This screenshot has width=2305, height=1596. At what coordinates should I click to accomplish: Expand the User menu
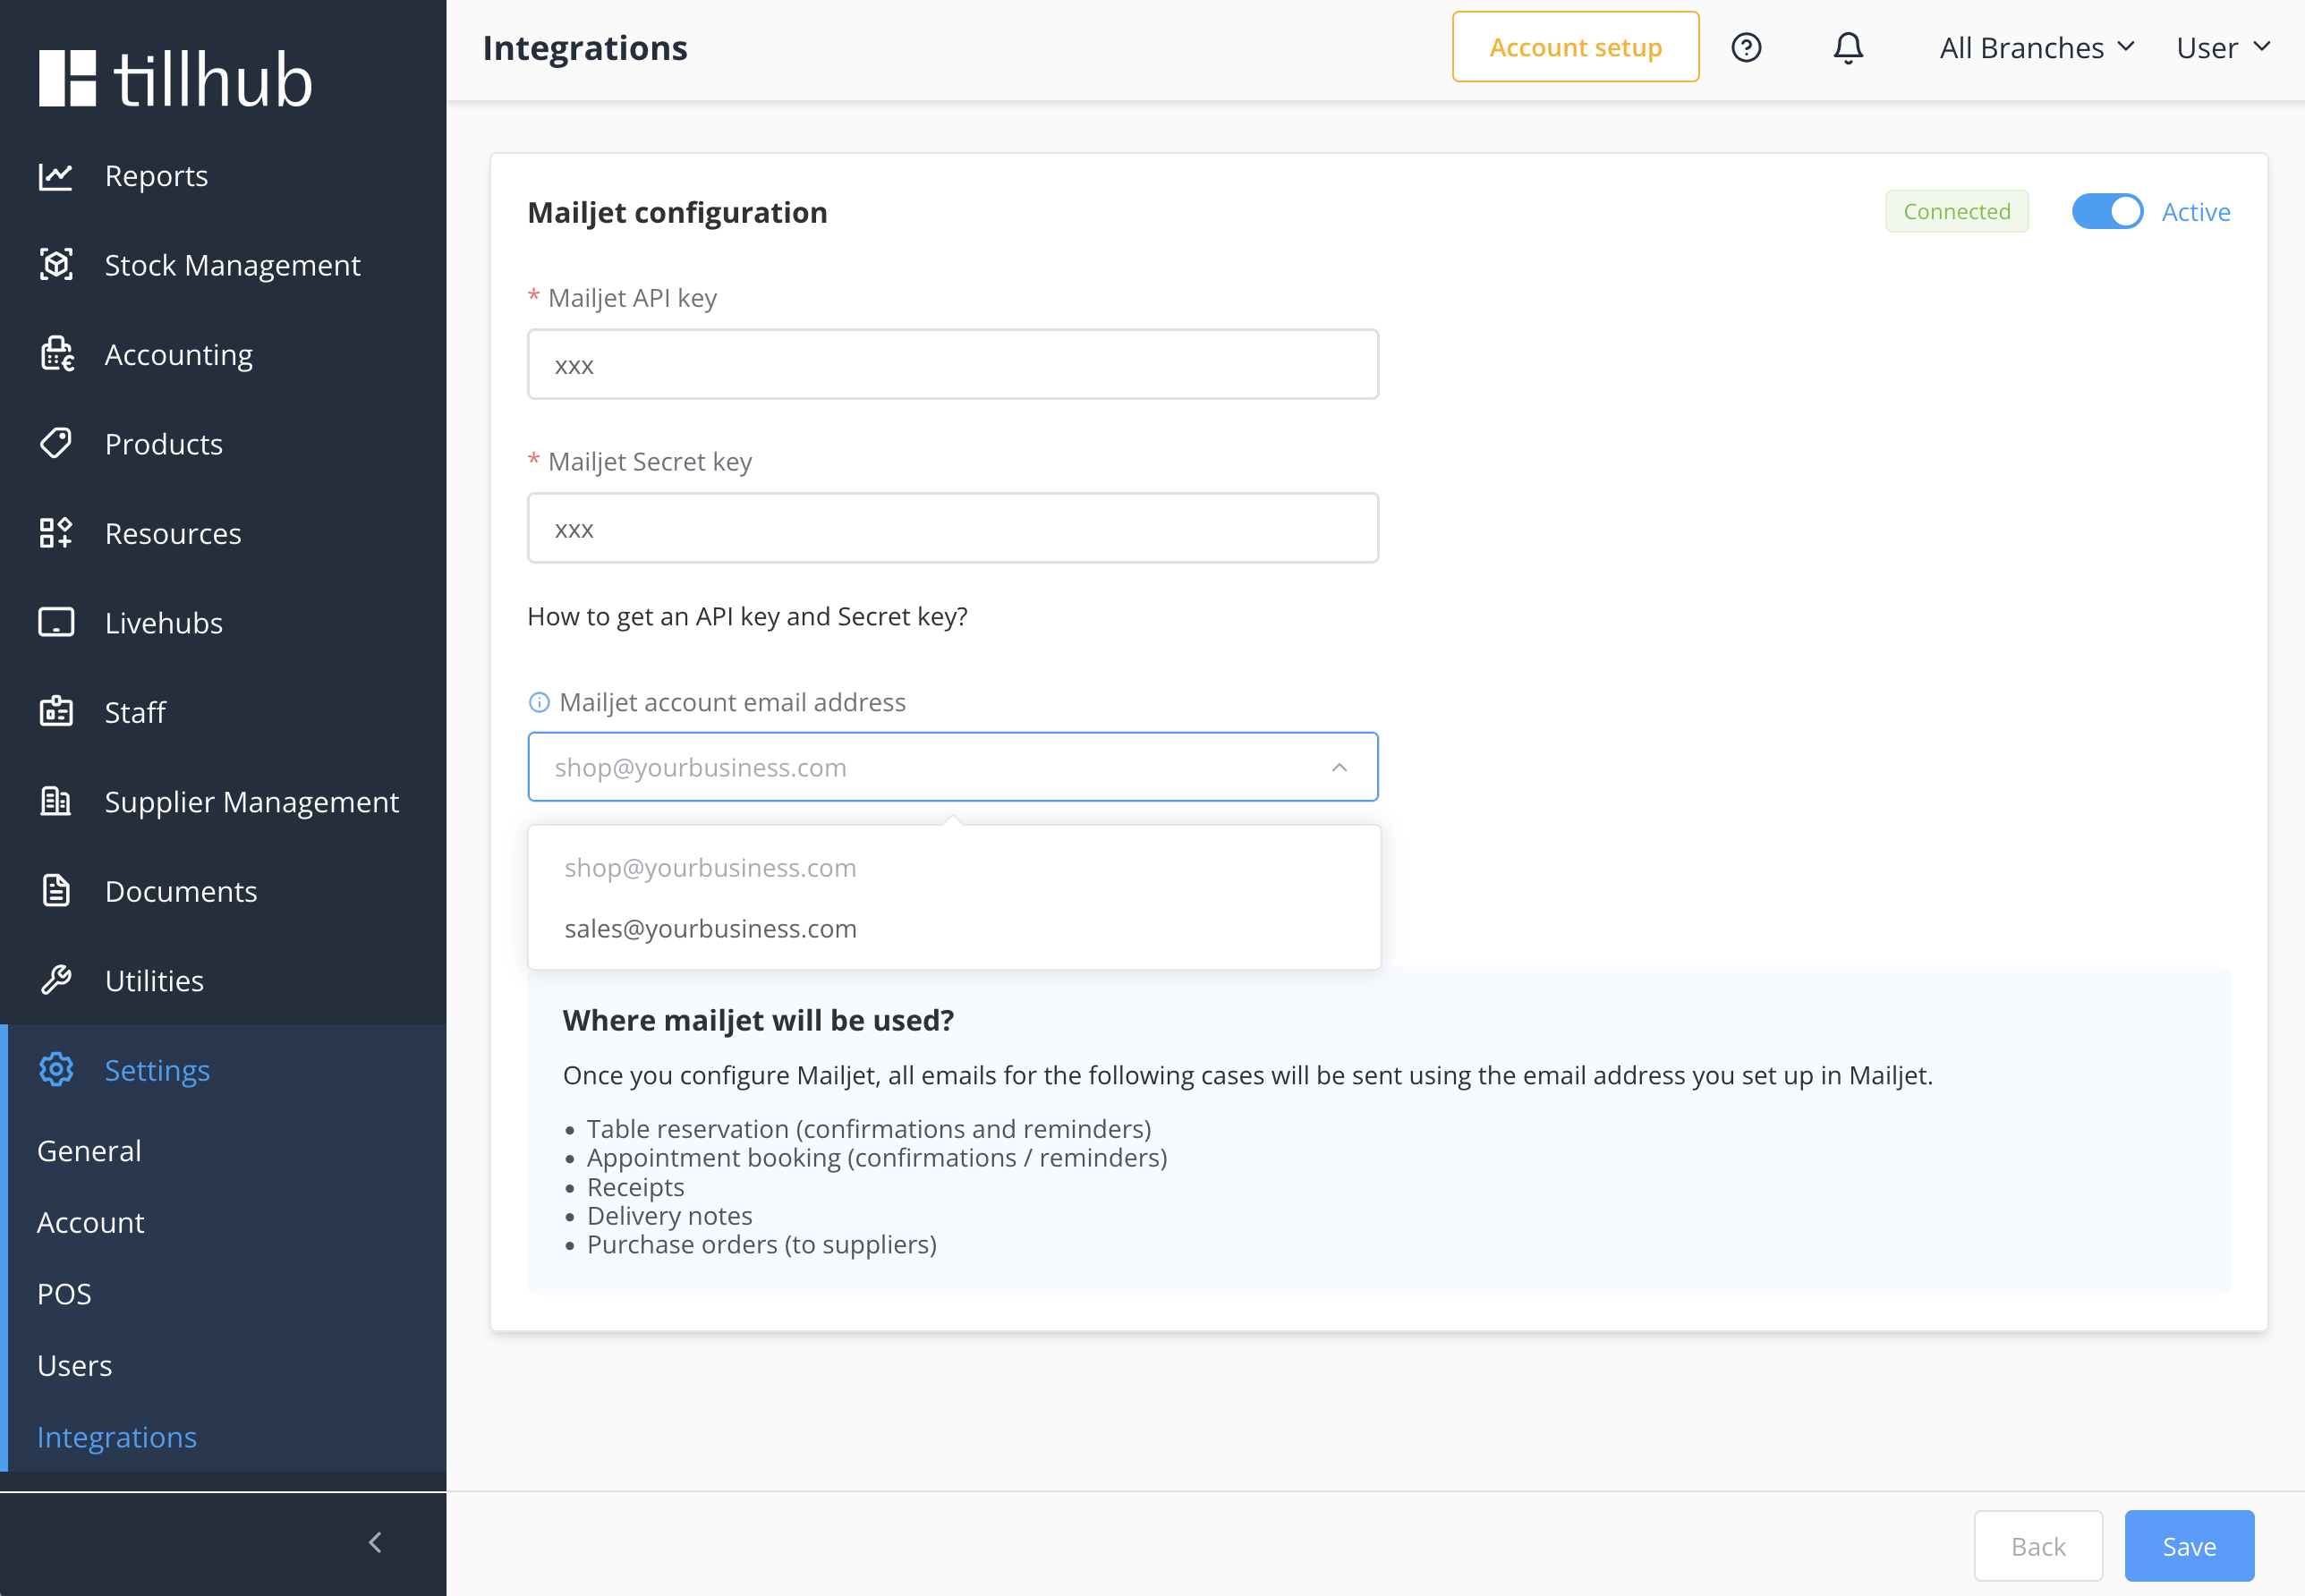(x=2222, y=47)
